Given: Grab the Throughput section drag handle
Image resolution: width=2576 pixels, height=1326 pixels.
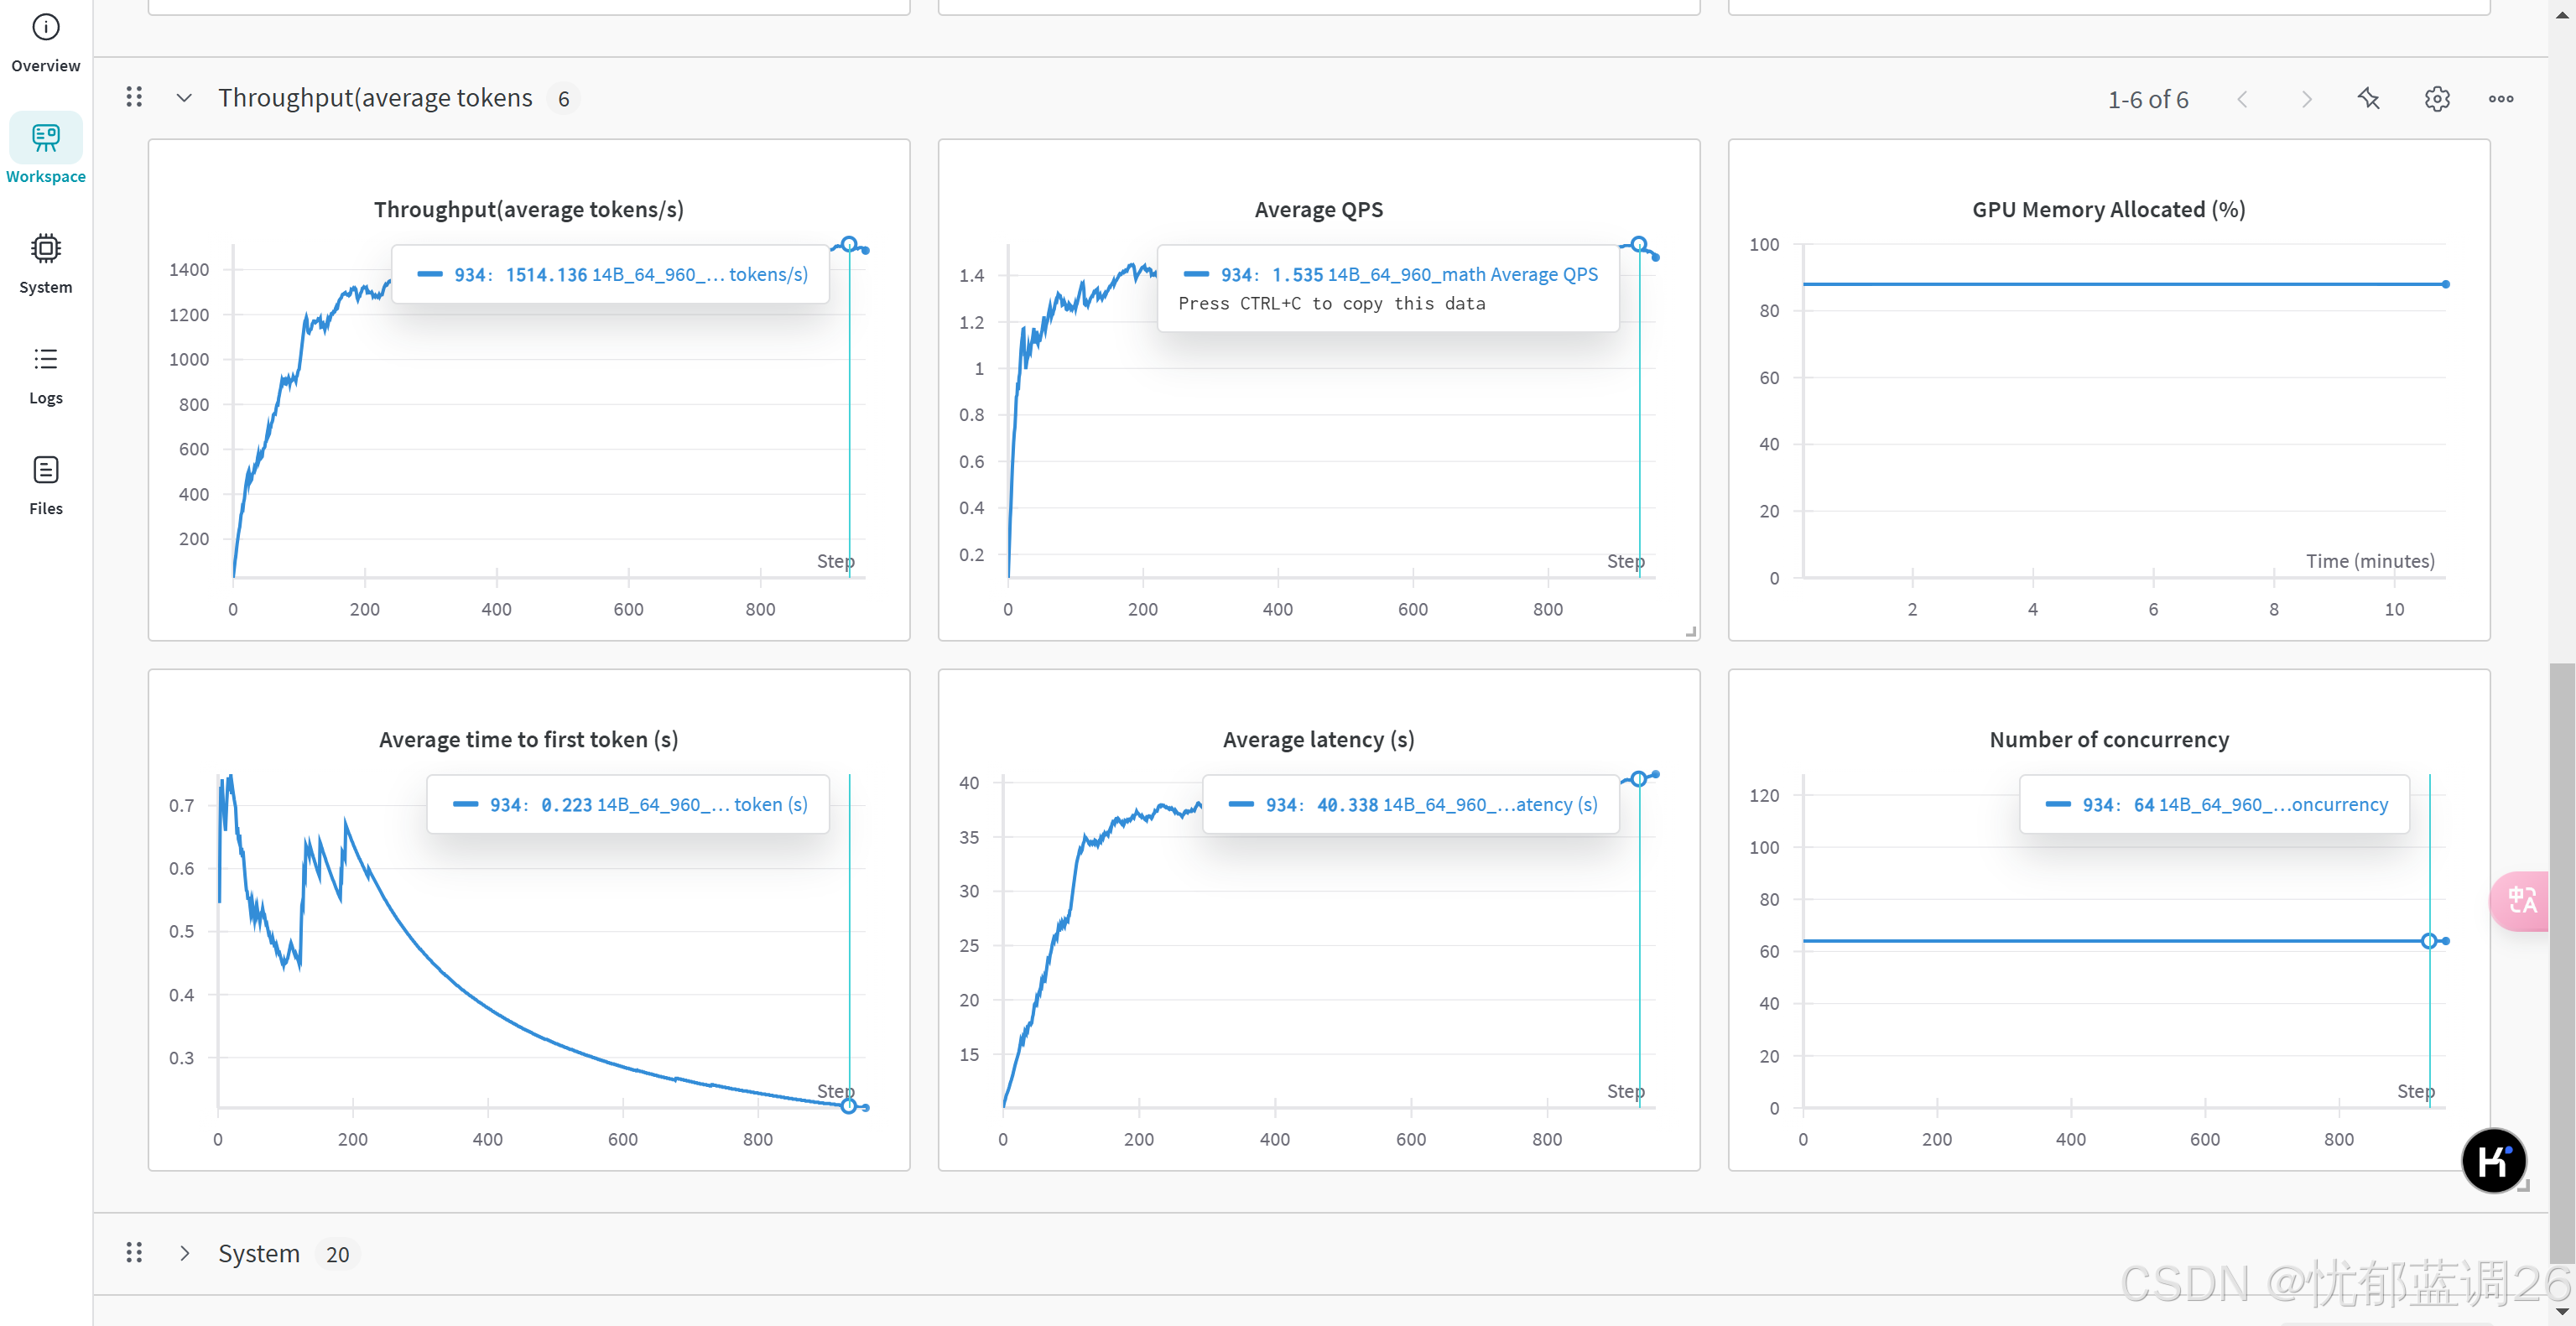Looking at the screenshot, I should pyautogui.click(x=134, y=97).
